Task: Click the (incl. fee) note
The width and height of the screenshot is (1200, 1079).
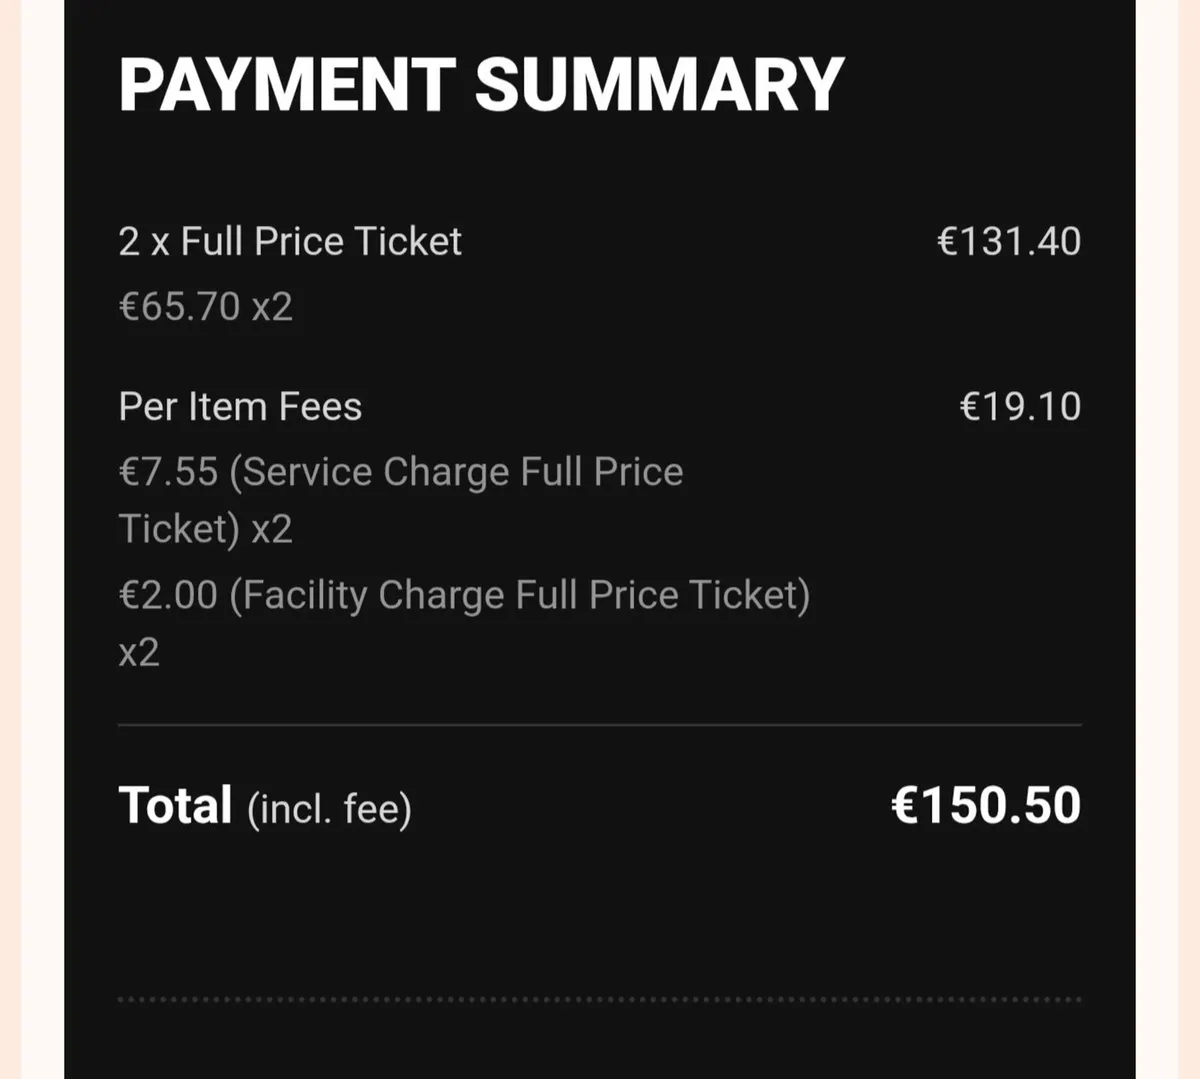Action: coord(330,809)
